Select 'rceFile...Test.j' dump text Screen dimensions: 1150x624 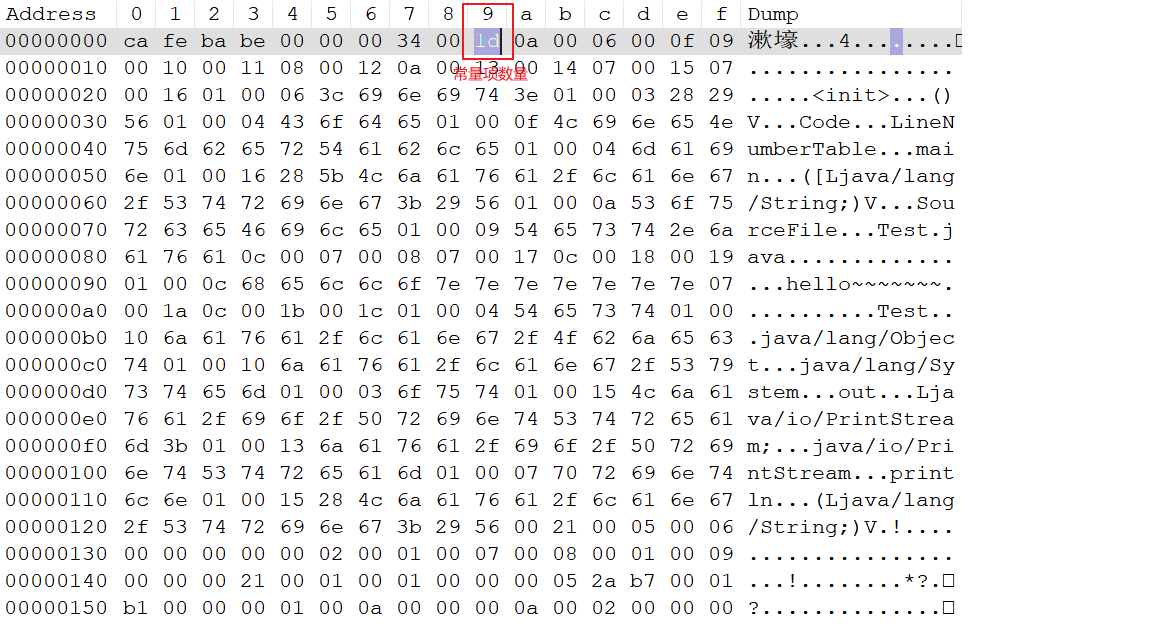[850, 230]
